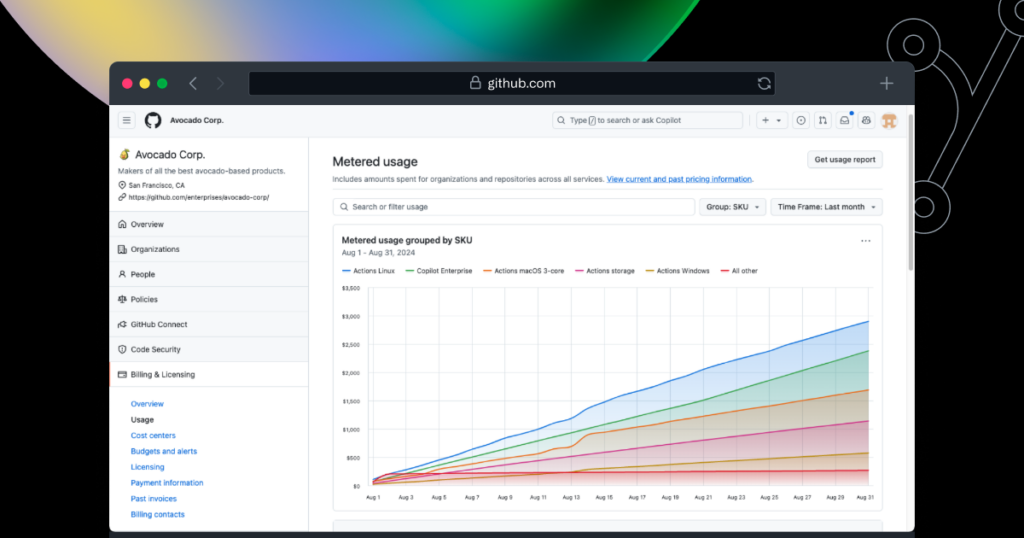Click the page vertical scrollbar
This screenshot has width=1024, height=538.
pos(910,193)
